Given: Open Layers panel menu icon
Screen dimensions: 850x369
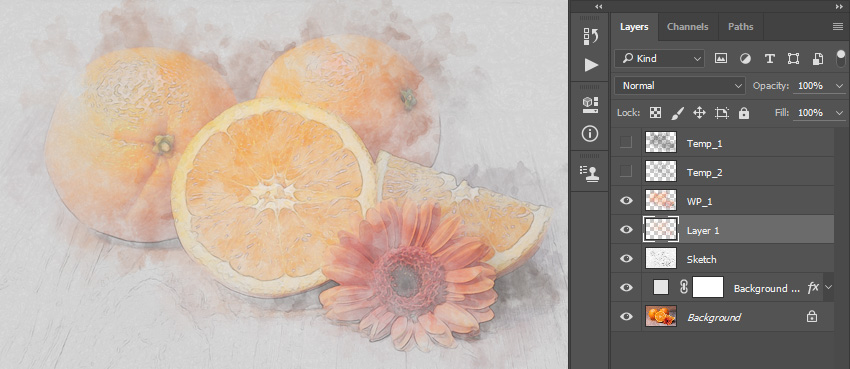Looking at the screenshot, I should coord(838,27).
